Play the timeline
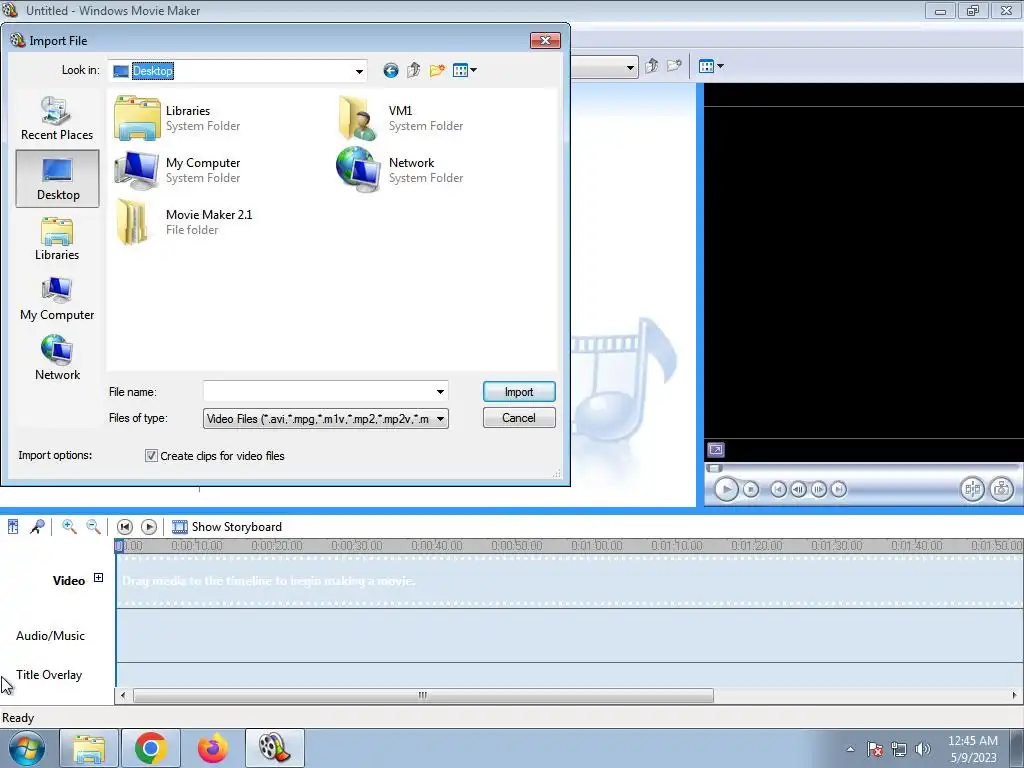This screenshot has width=1024, height=768. (149, 527)
